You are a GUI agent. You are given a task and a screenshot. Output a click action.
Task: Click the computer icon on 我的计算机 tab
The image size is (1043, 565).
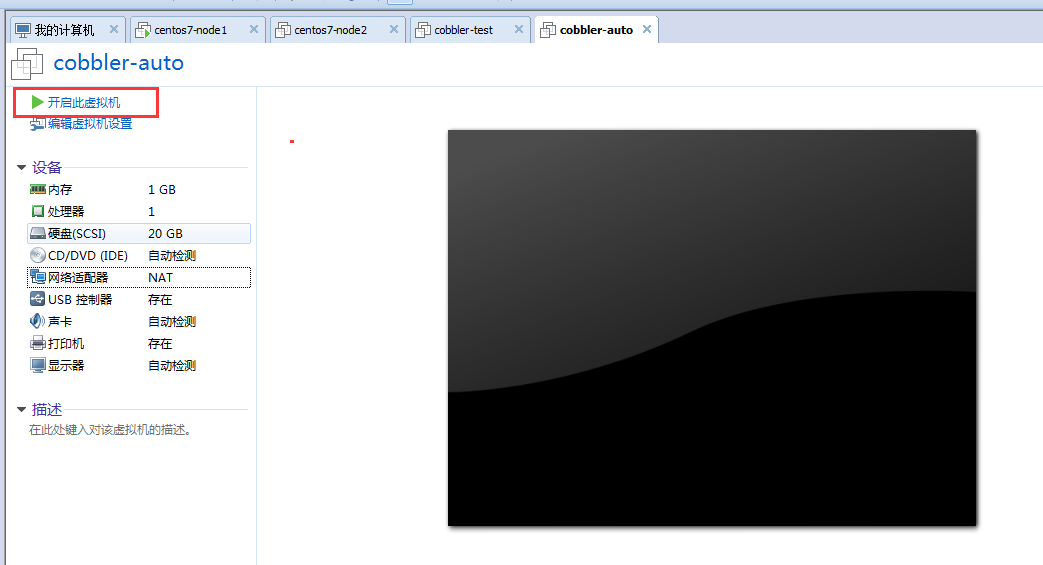23,30
